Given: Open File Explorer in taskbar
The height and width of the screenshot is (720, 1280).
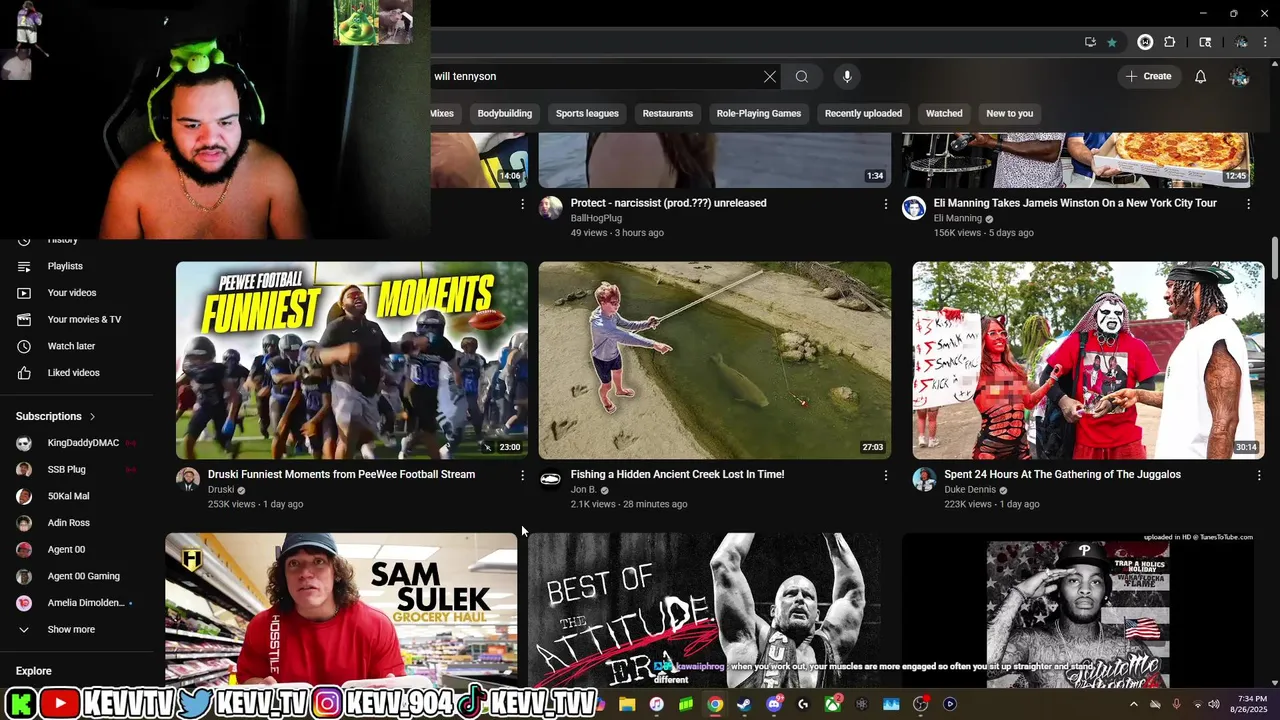Looking at the screenshot, I should click(627, 704).
